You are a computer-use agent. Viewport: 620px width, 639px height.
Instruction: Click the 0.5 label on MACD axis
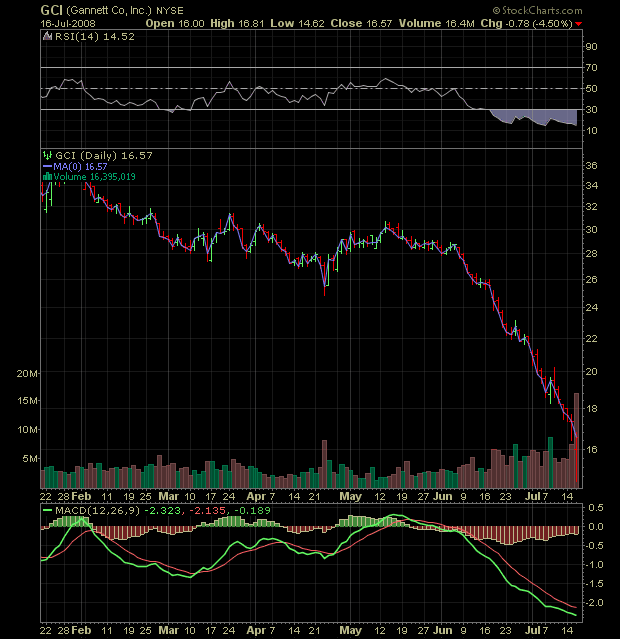(596, 508)
